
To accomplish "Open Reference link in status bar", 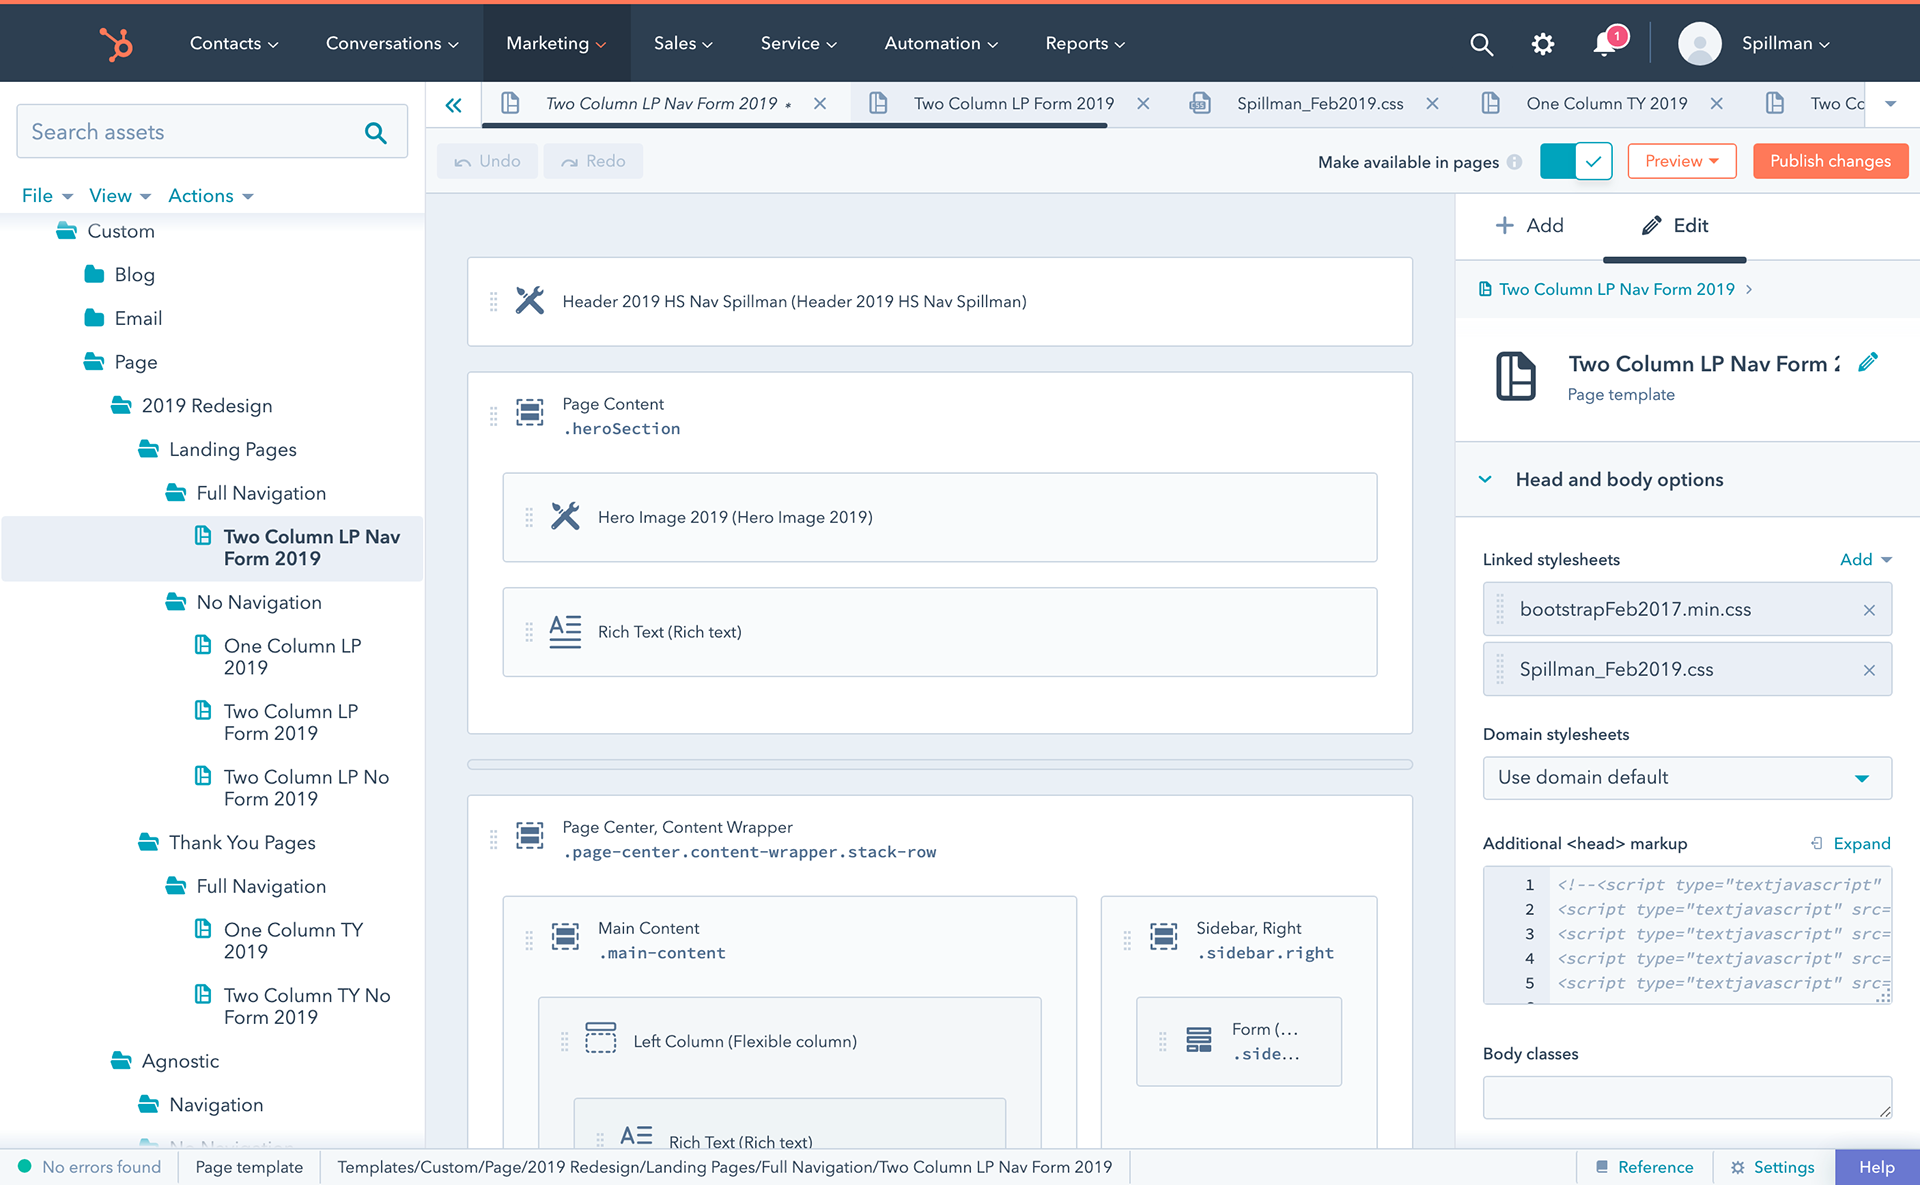I will pyautogui.click(x=1645, y=1167).
